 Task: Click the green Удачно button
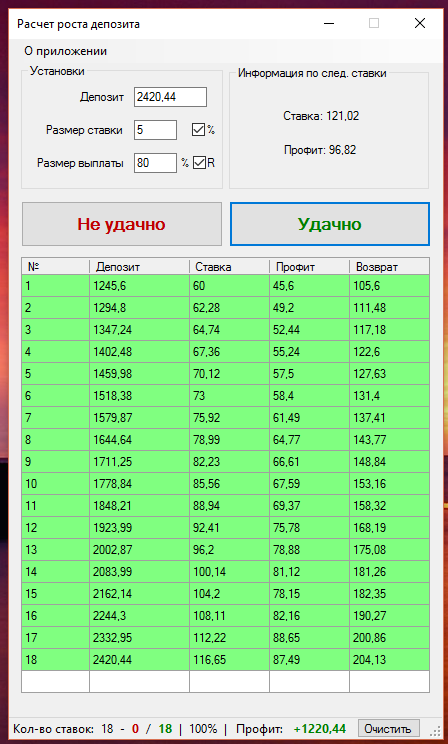point(330,224)
